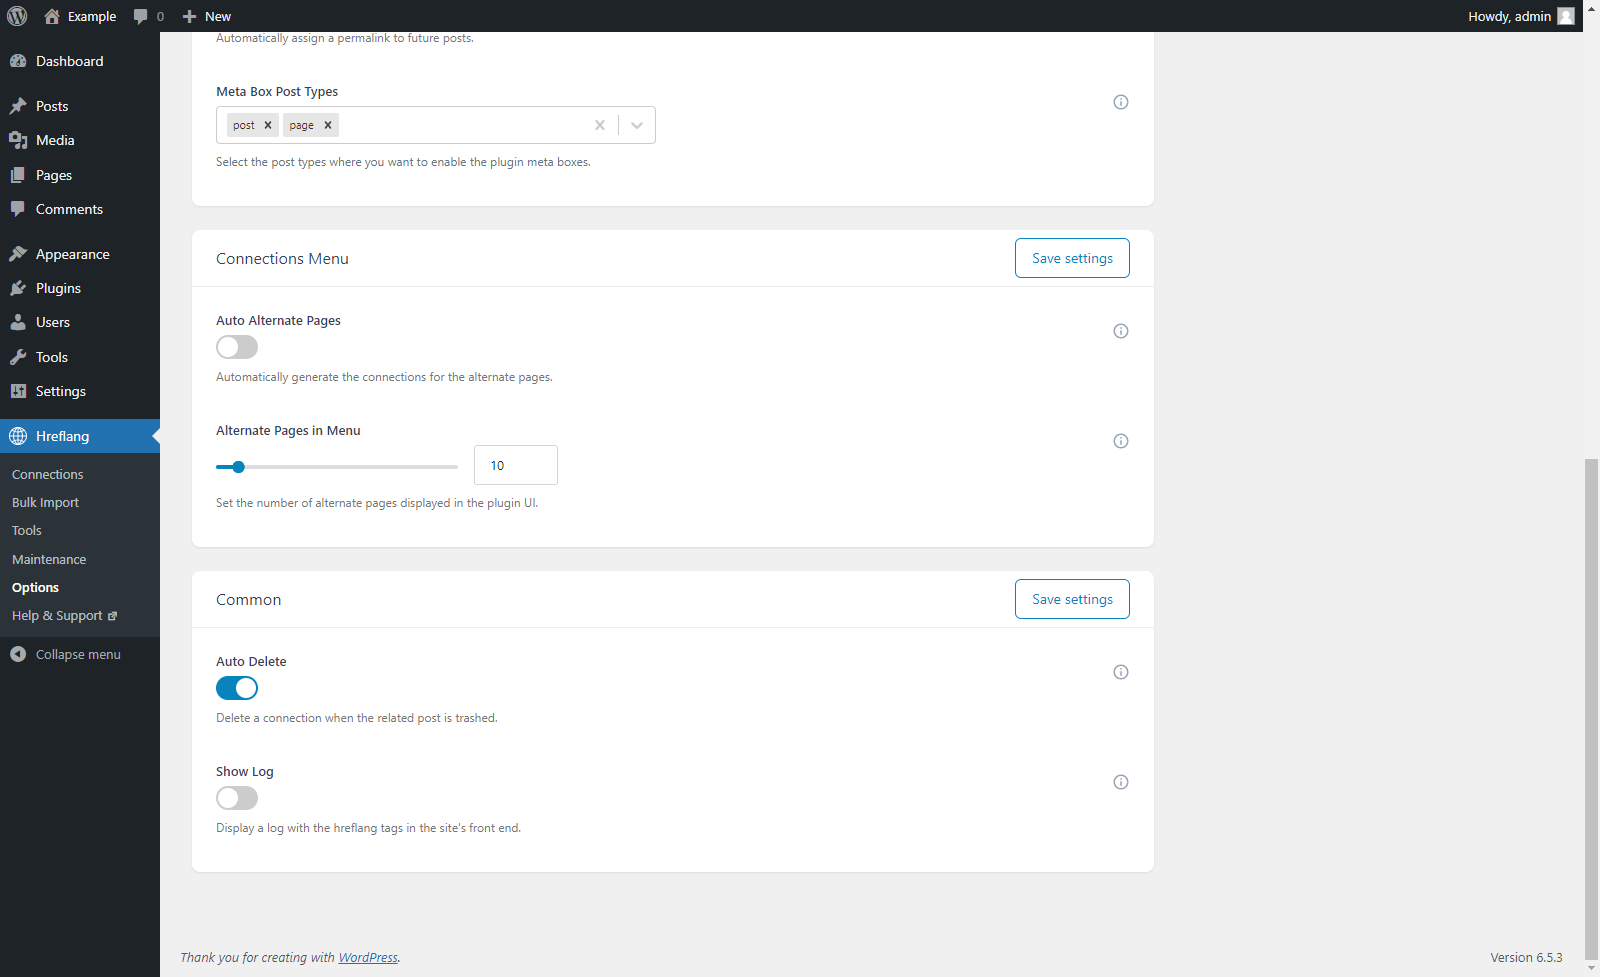Click the Appearance paintbrush icon
Viewport: 1600px width, 977px height.
tap(20, 253)
